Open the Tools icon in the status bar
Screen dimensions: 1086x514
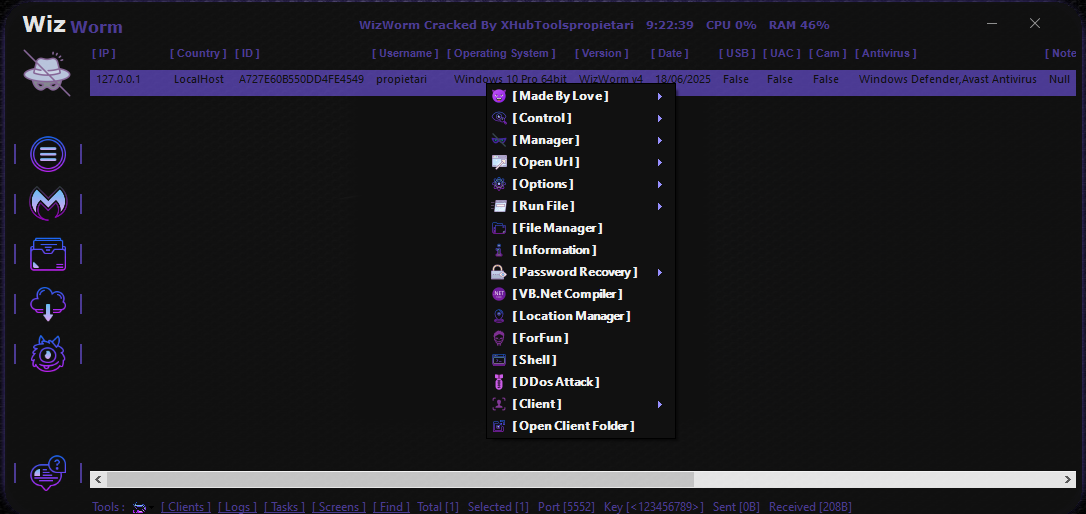coord(141,507)
